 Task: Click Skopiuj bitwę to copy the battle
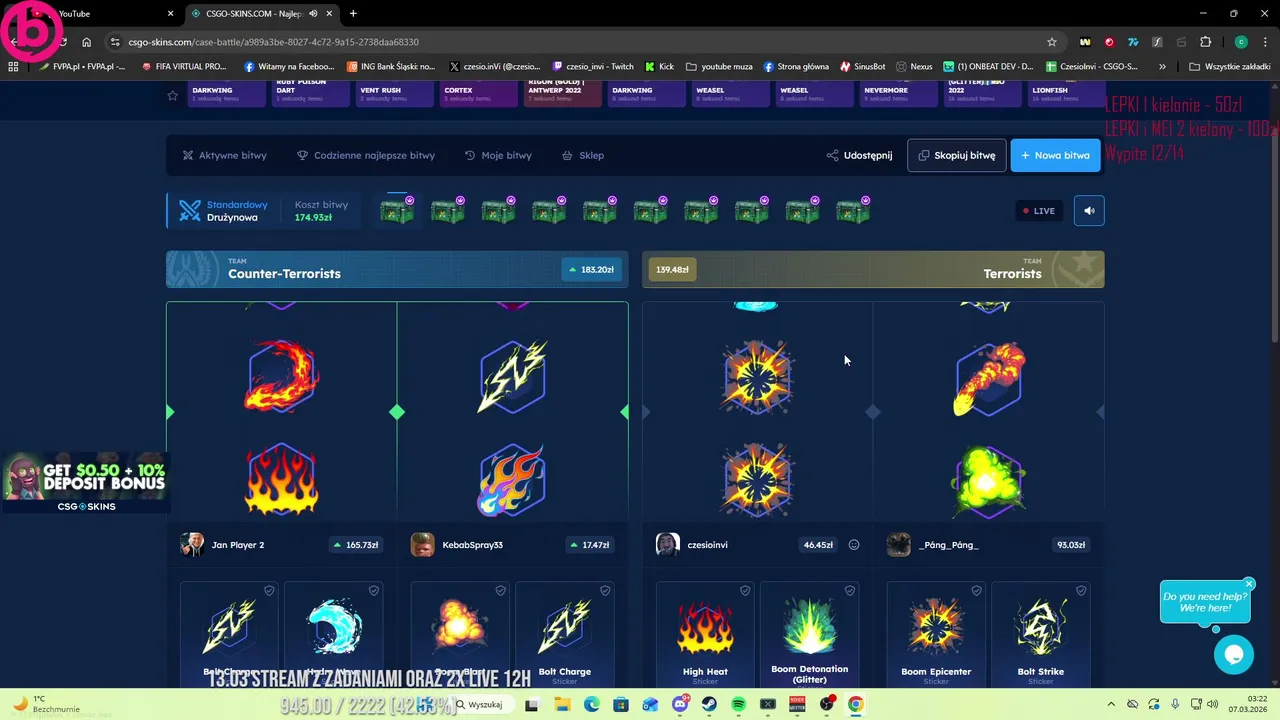tap(957, 155)
